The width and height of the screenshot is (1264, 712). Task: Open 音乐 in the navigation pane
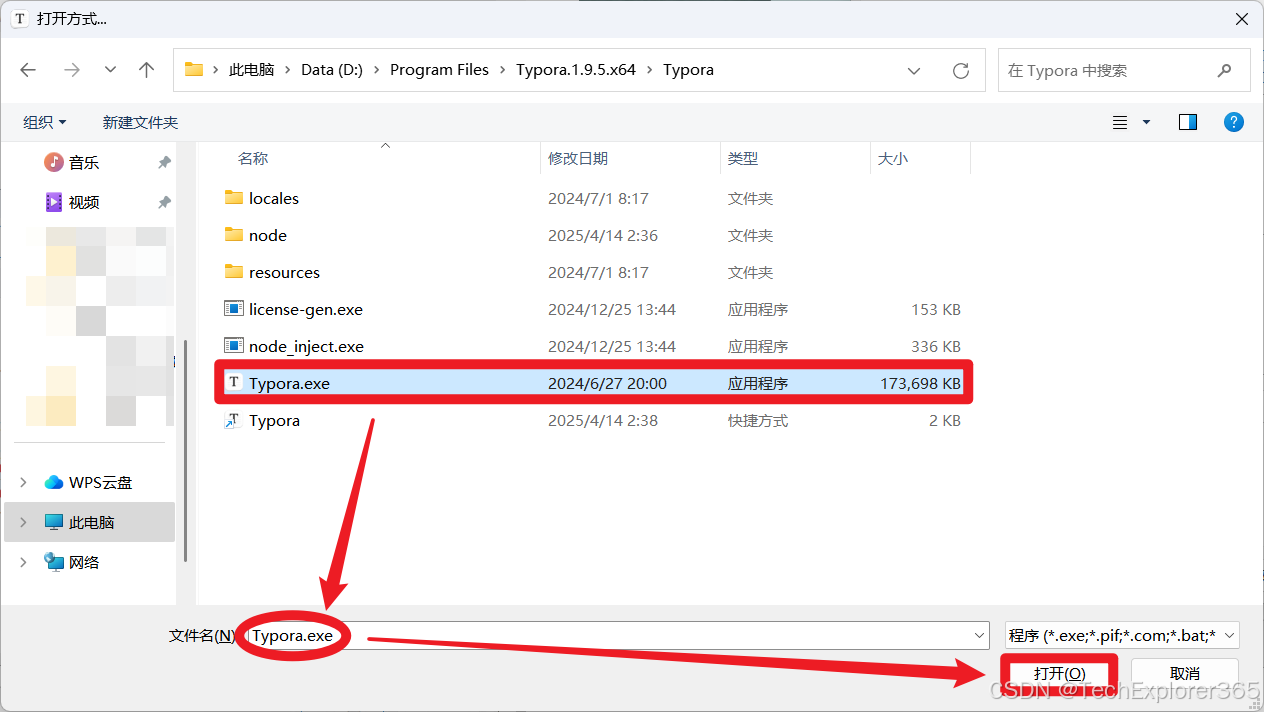pyautogui.click(x=84, y=162)
